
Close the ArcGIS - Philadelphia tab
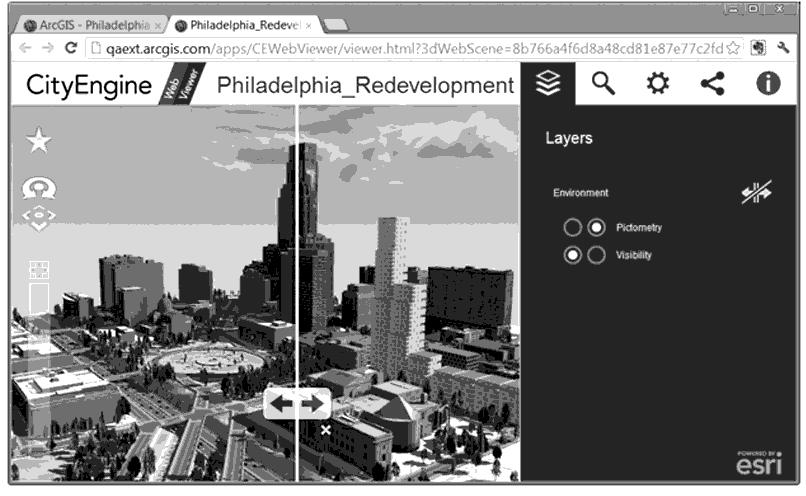pos(158,26)
